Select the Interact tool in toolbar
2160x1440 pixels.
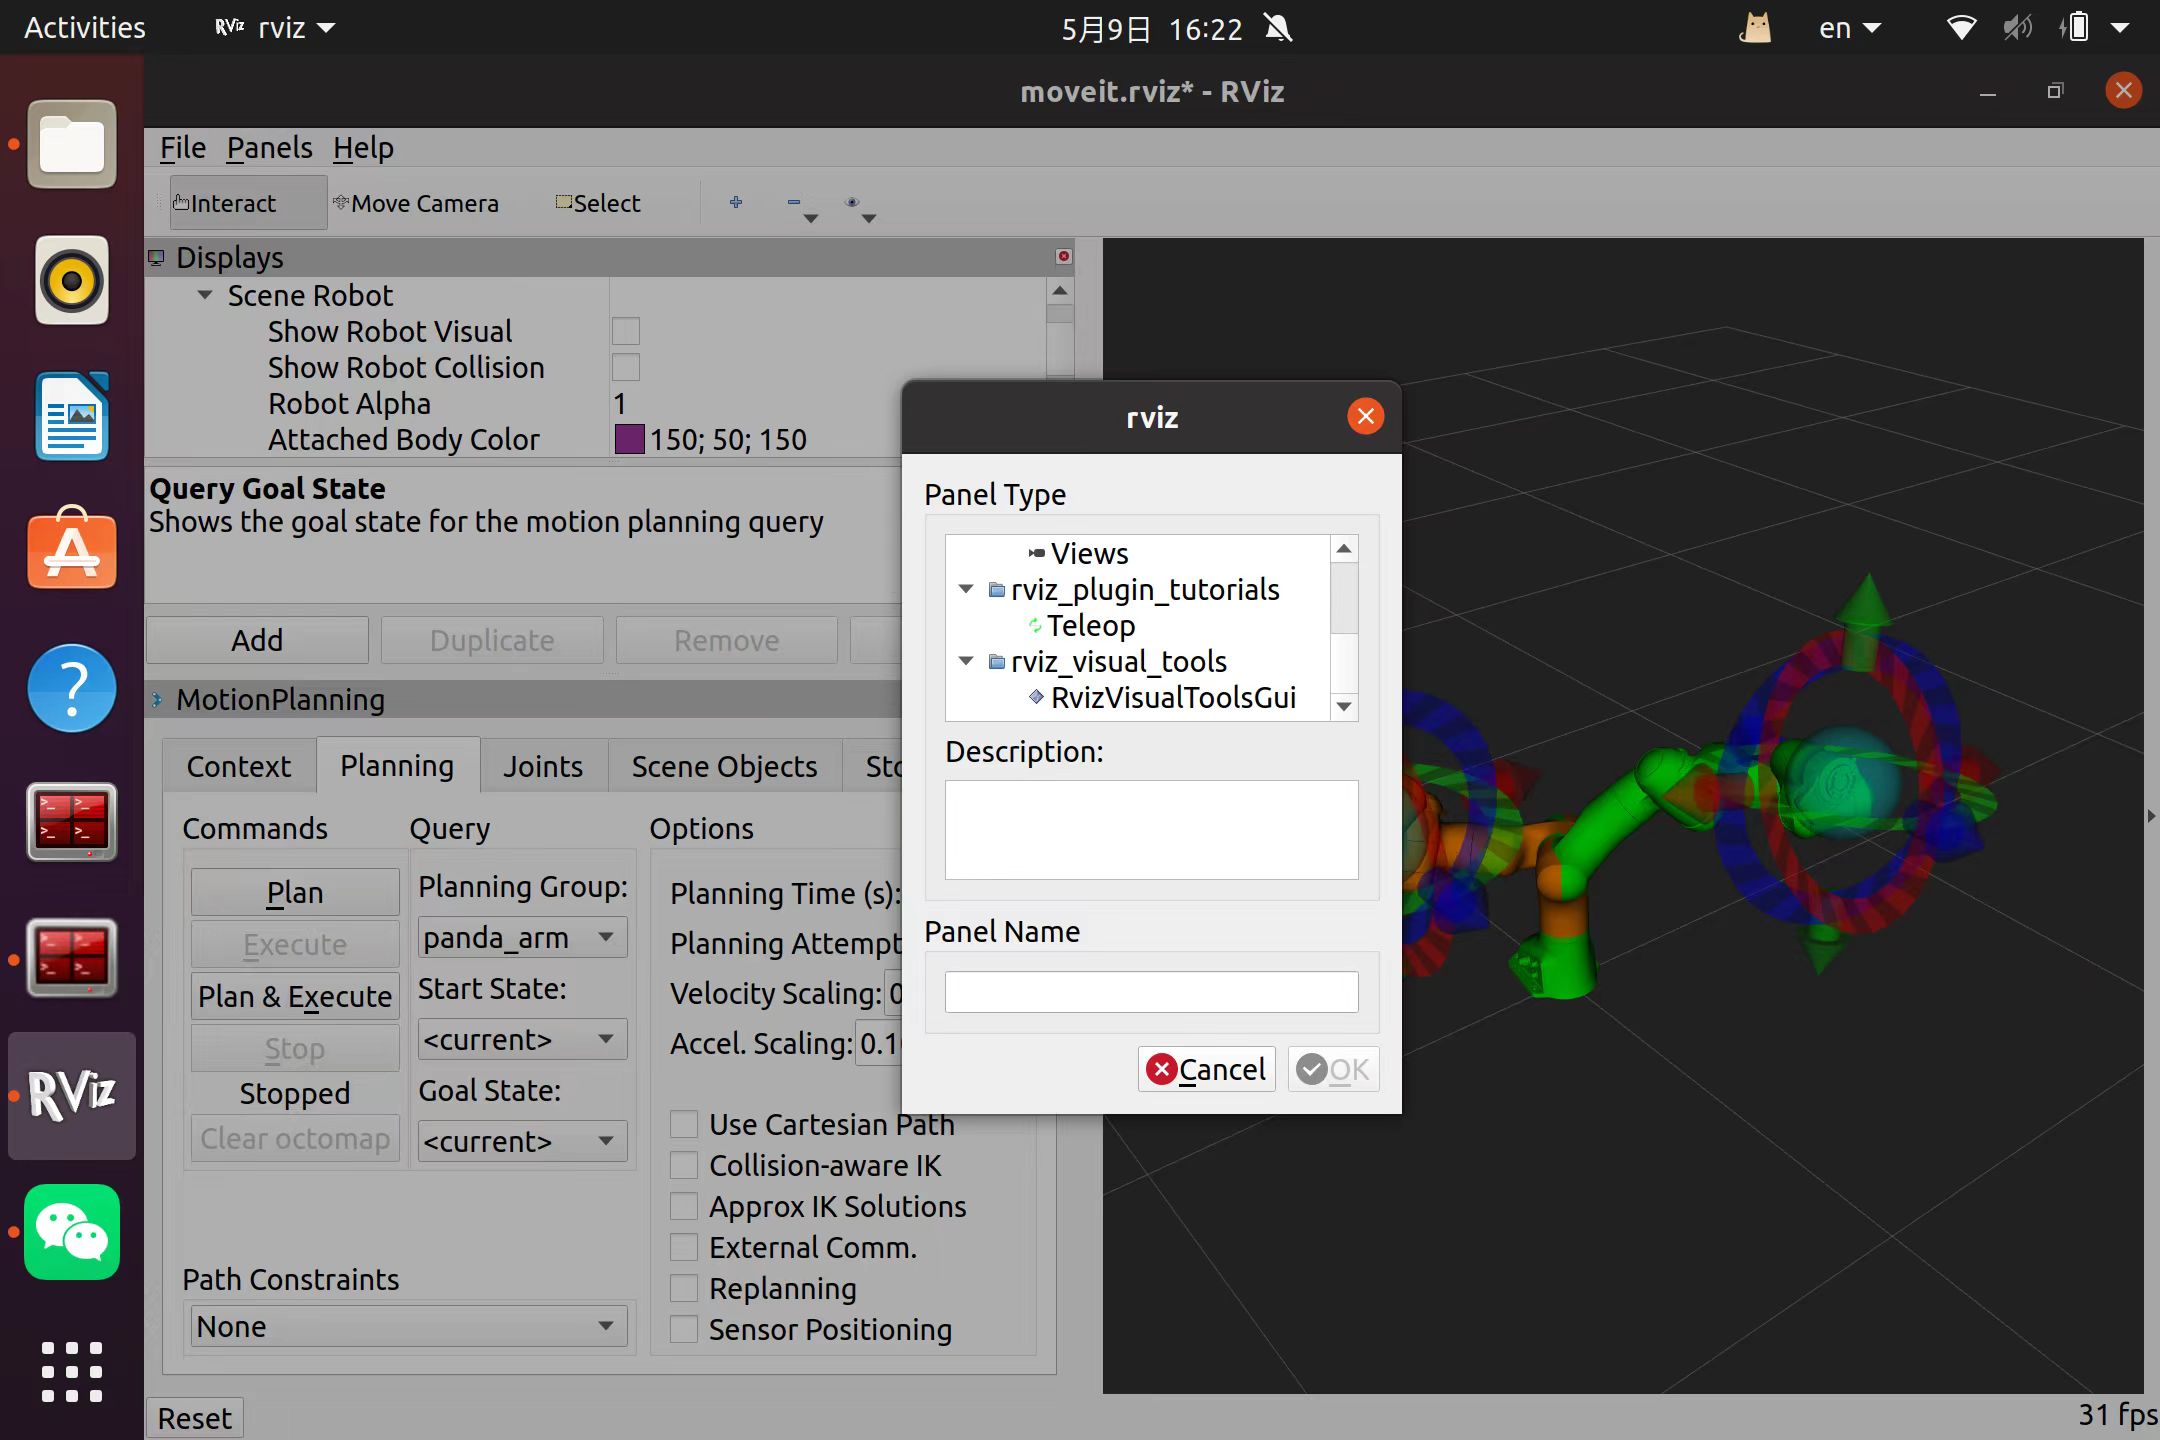tap(225, 203)
